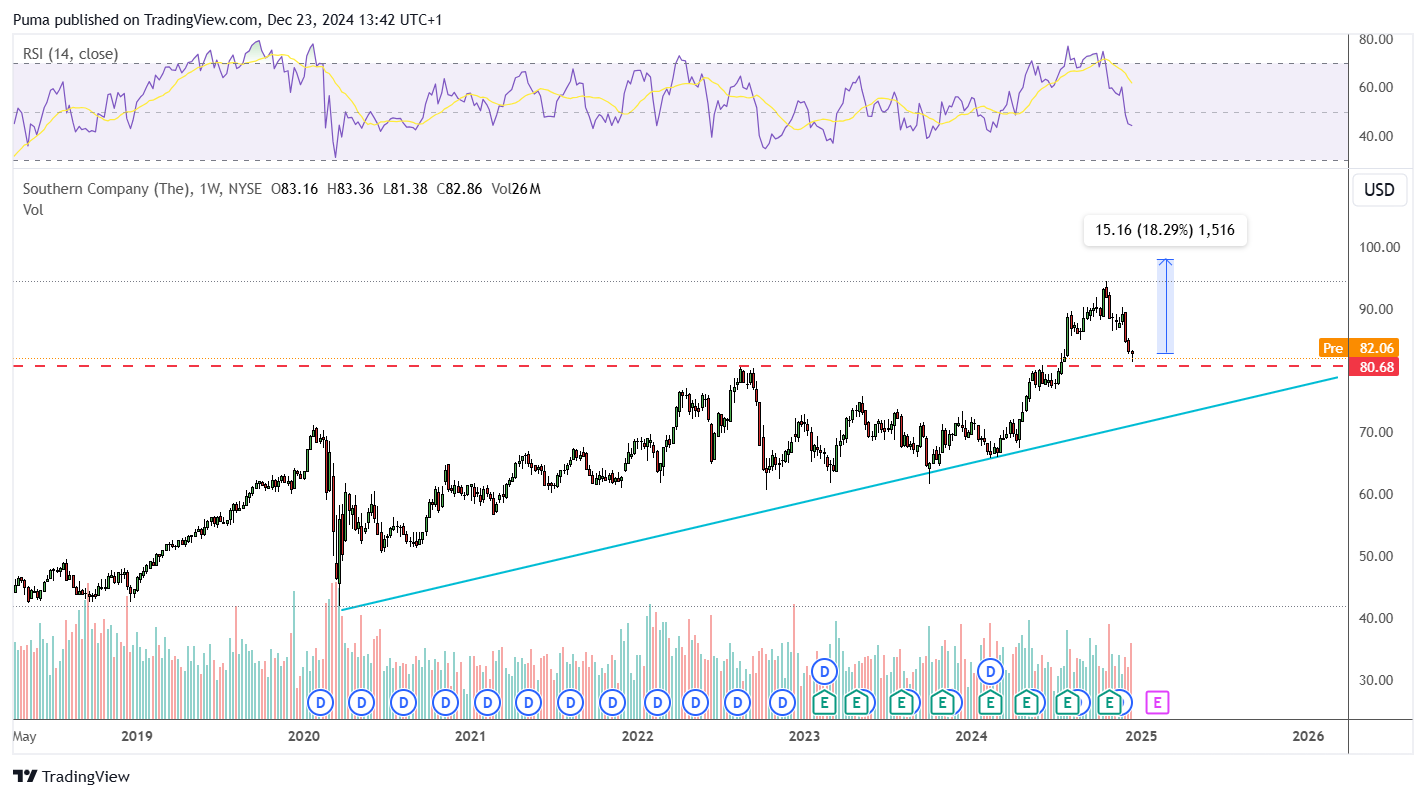Click the 2019 label on time axis
Screen dimensions: 1426x798
[x=136, y=737]
